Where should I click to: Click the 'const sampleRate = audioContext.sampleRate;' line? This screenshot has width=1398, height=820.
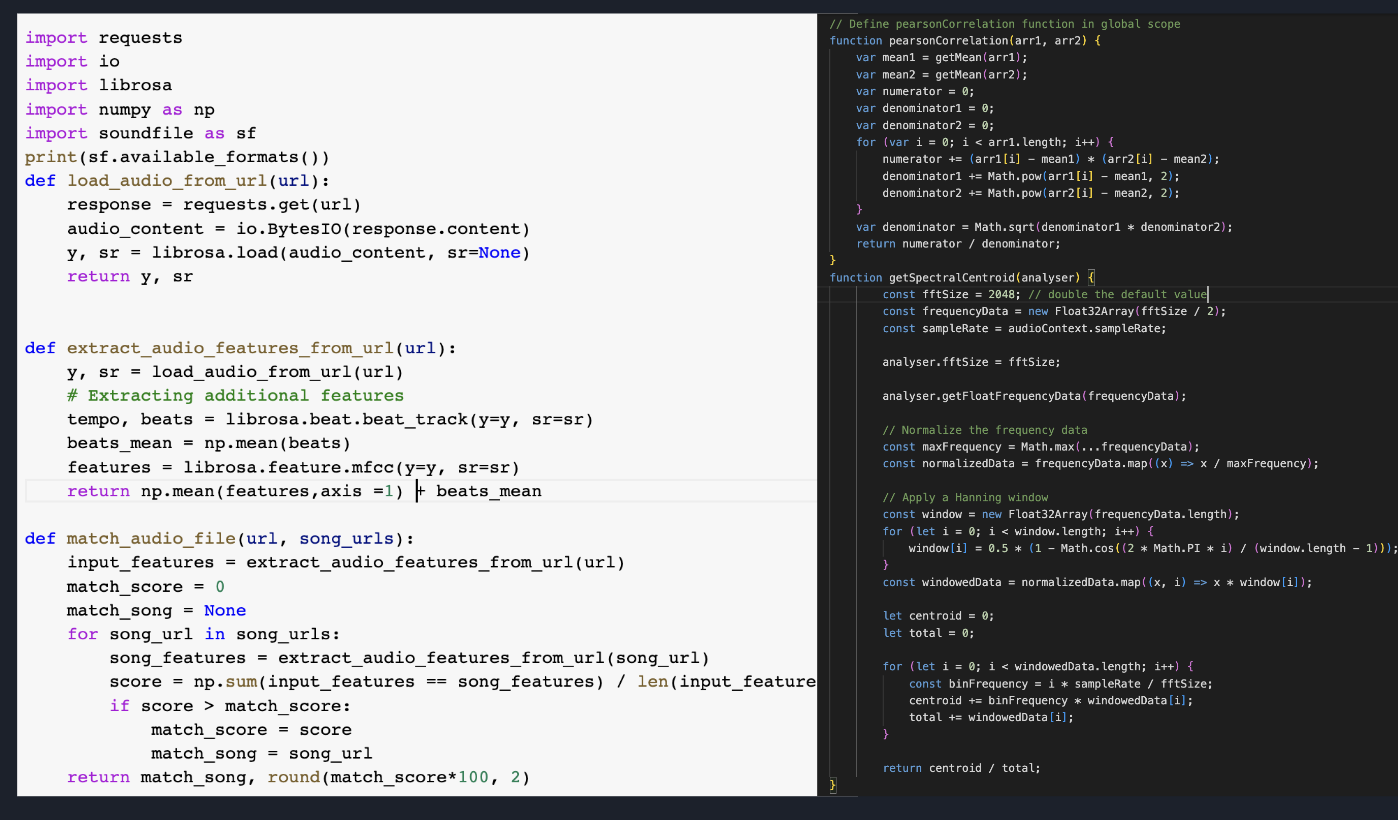coord(1025,328)
